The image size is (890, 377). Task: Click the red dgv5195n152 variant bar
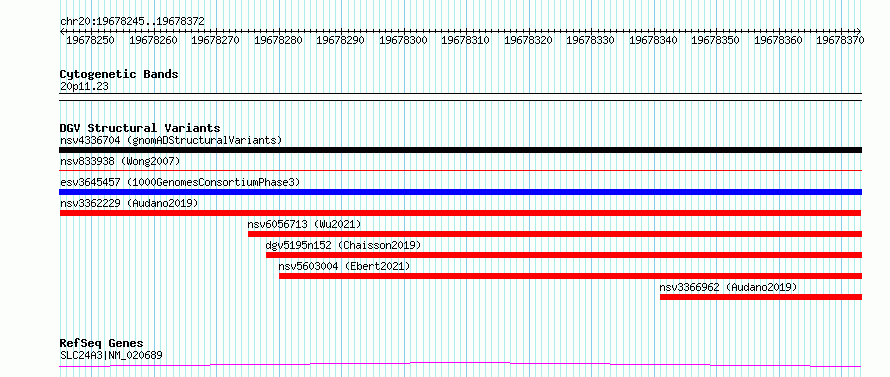point(564,255)
